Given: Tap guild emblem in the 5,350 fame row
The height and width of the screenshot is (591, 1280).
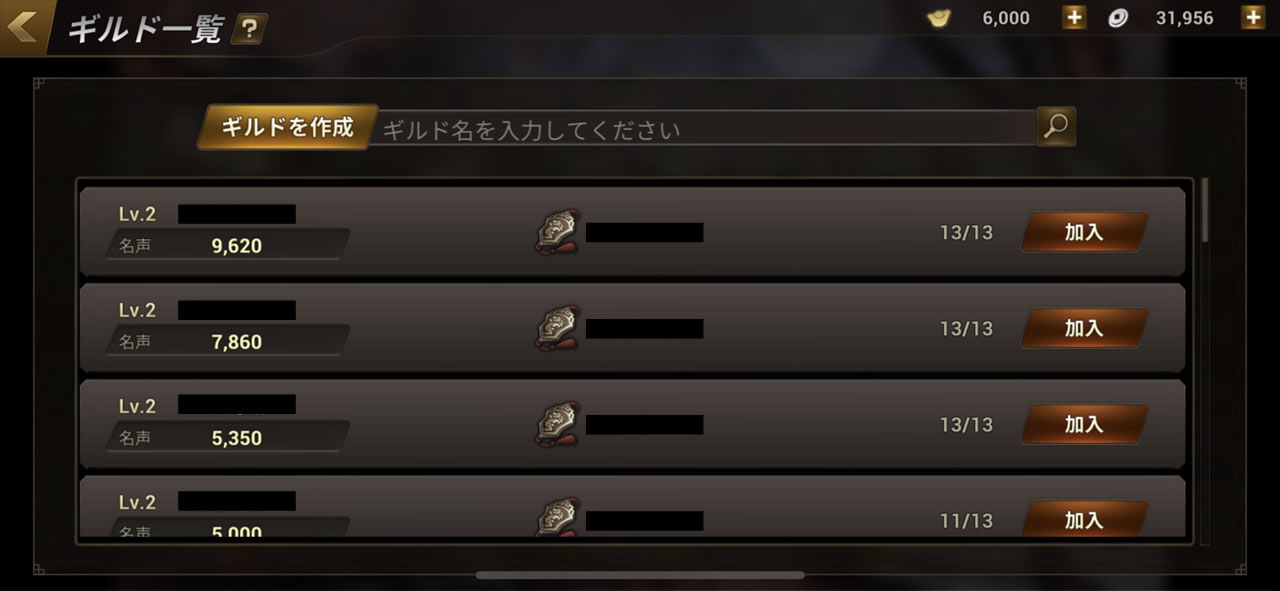Looking at the screenshot, I should 557,424.
